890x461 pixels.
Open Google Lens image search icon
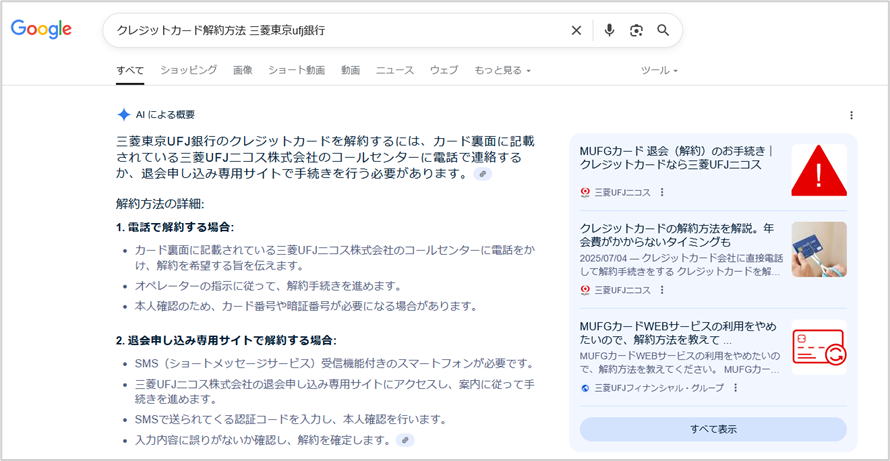[x=636, y=31]
